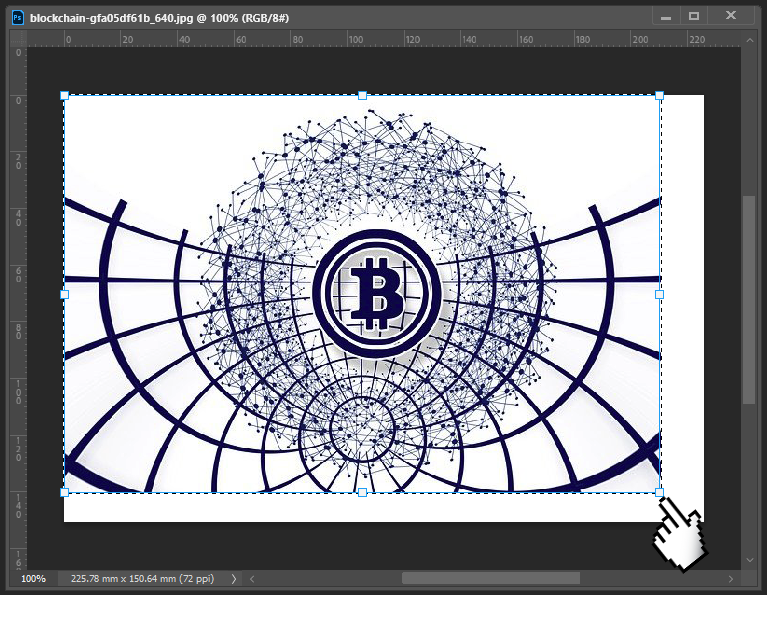Viewport: 767px width, 618px height.
Task: Minimize the document window
Action: click(x=665, y=17)
